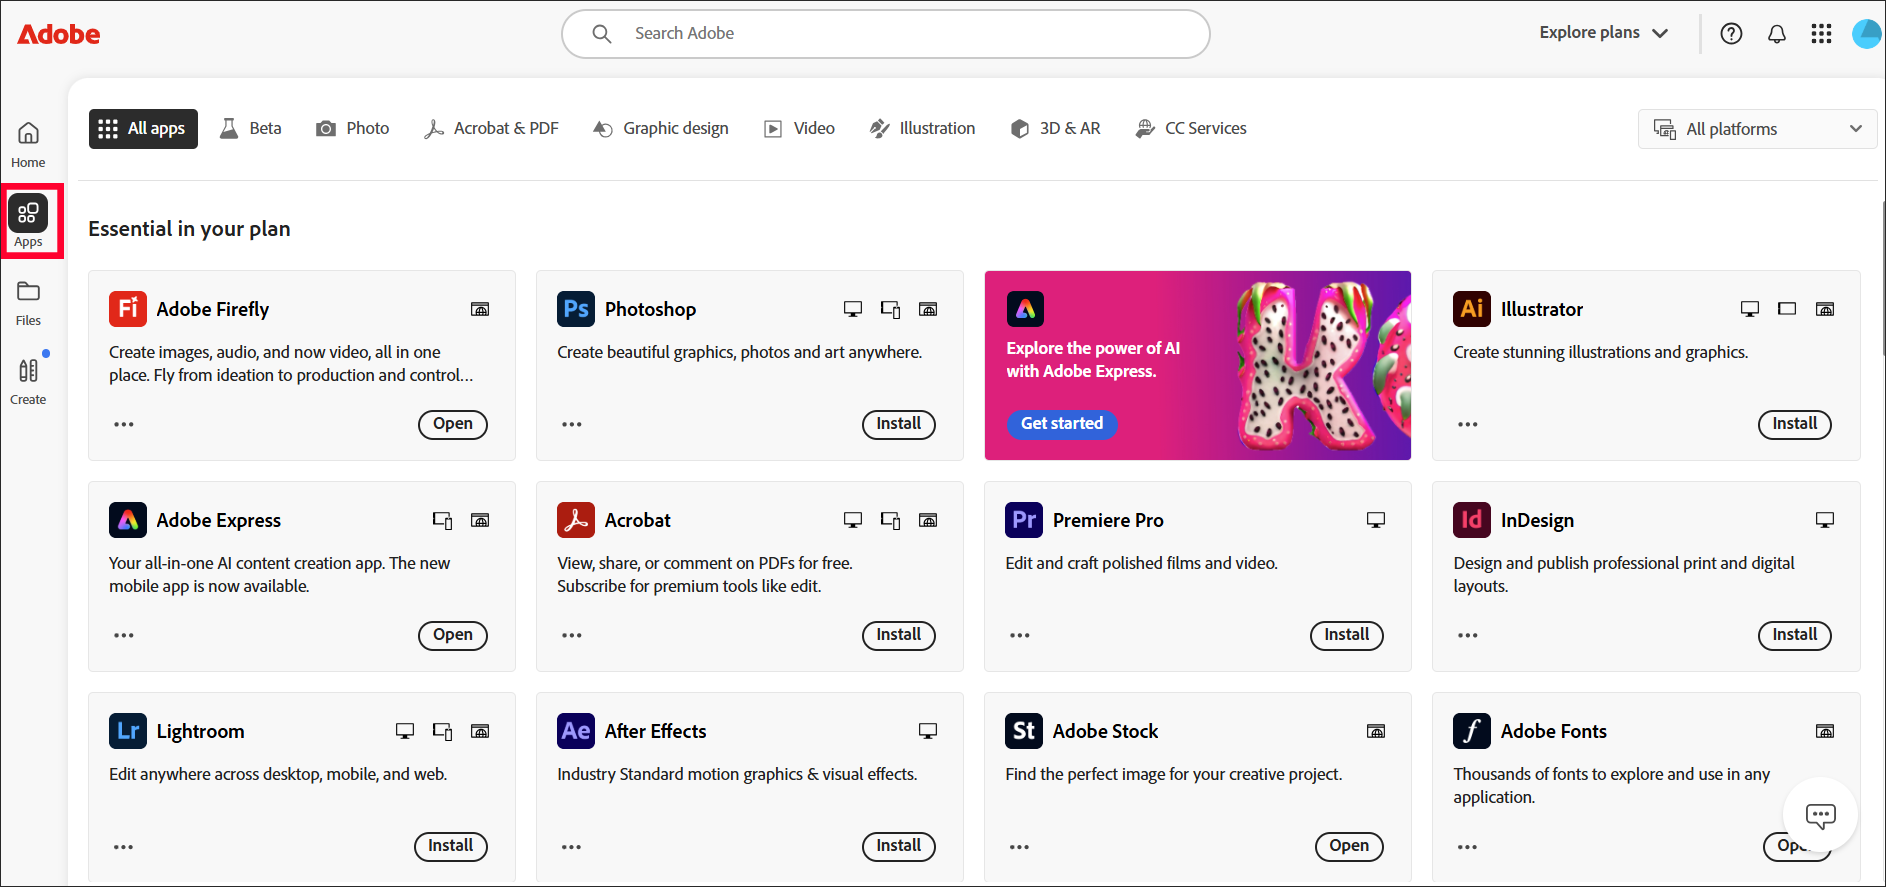Click the Illustrator Ai icon
Viewport: 1886px width, 887px height.
1472,309
